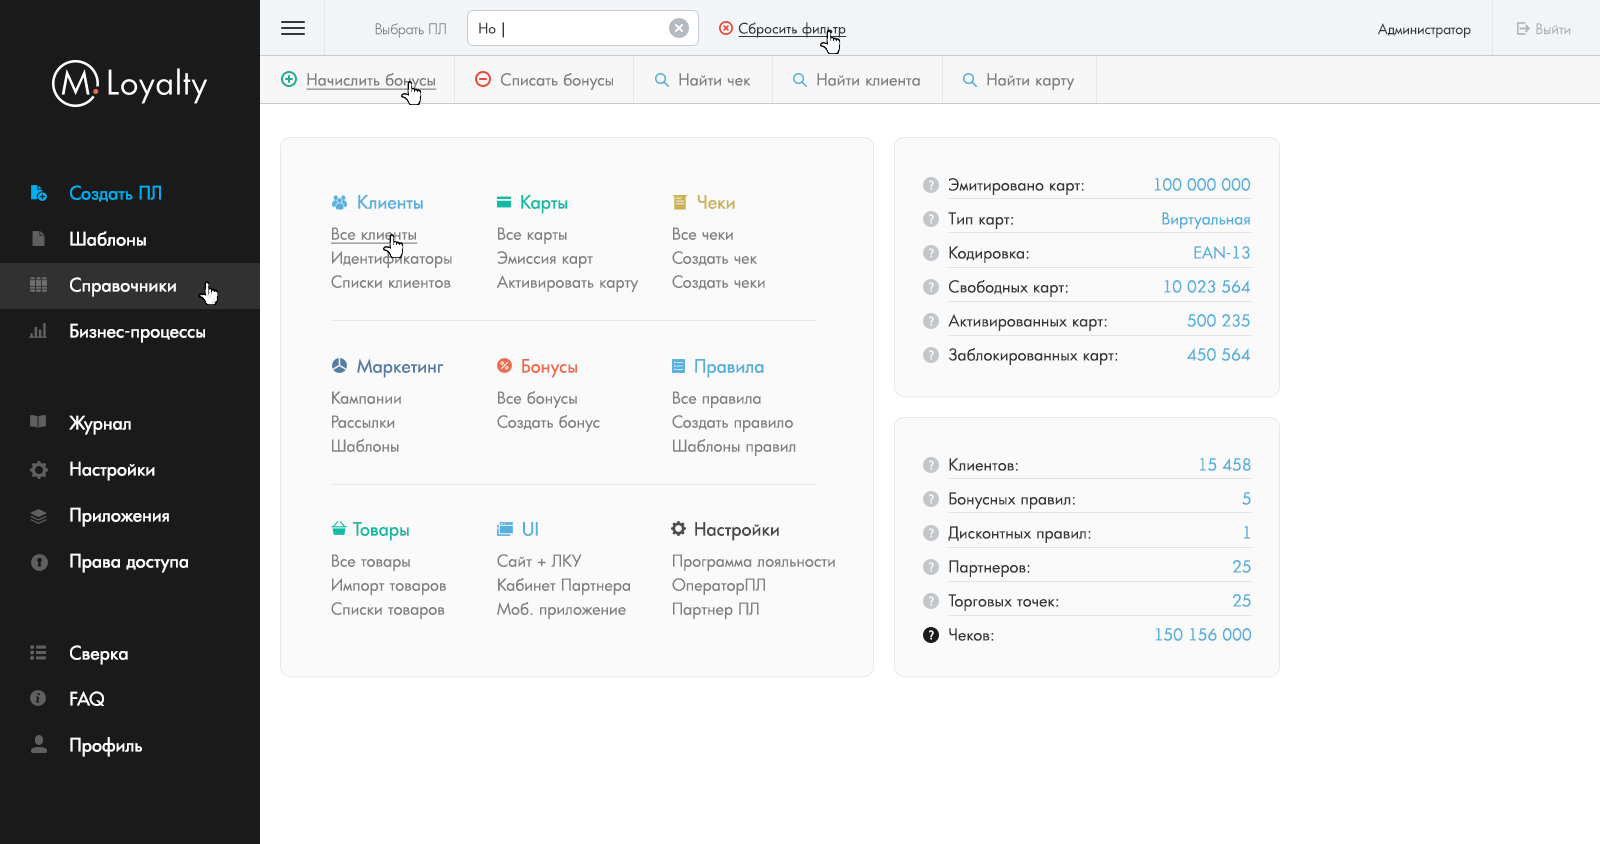Click the Виртуальная card type value

click(x=1206, y=219)
